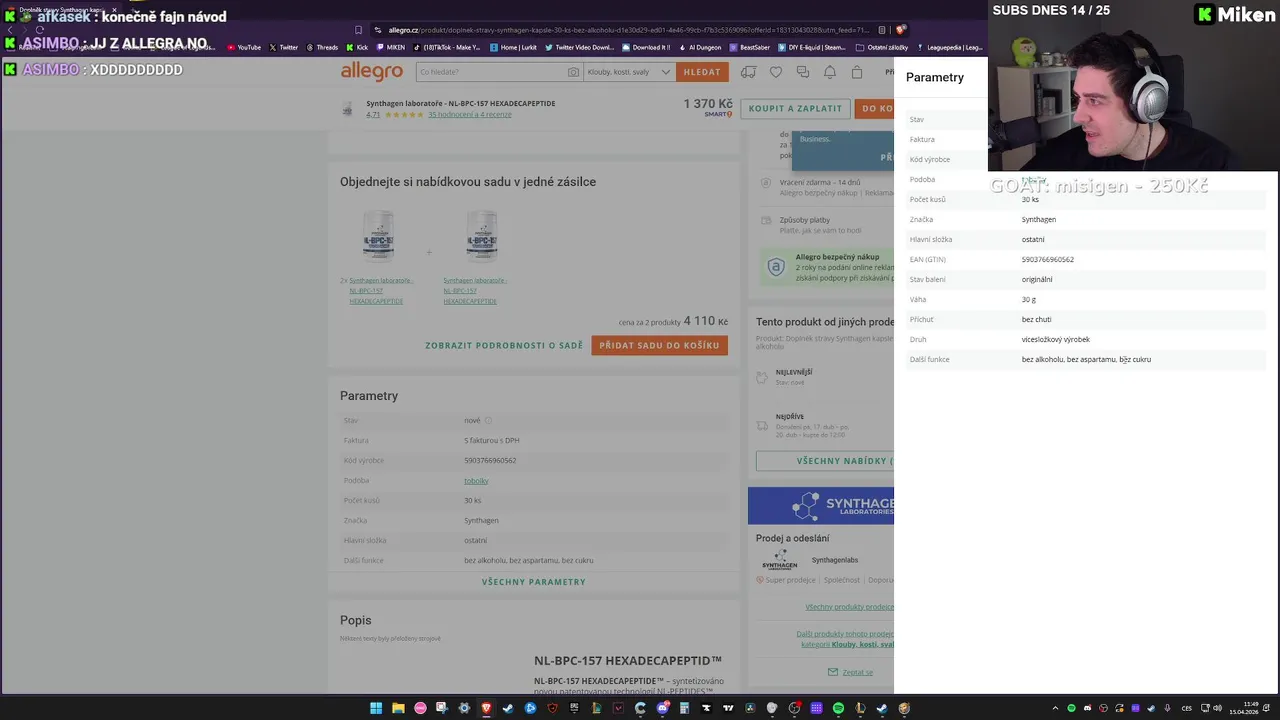Open Epic Games launcher from the taskbar
This screenshot has height=720, width=1280.
[x=574, y=708]
